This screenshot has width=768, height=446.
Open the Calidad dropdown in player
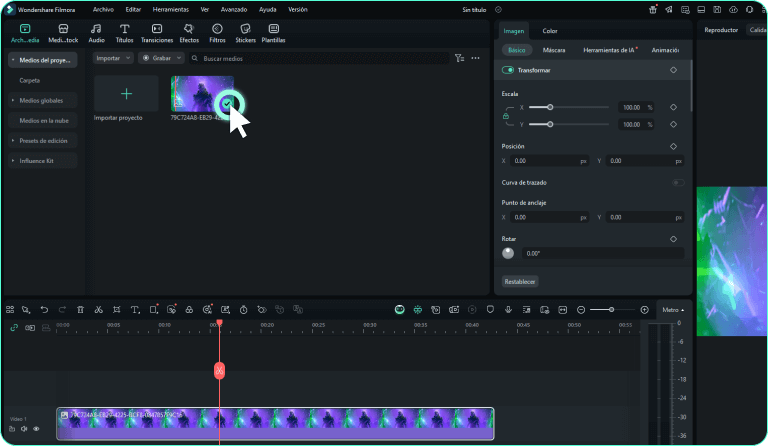(x=758, y=30)
